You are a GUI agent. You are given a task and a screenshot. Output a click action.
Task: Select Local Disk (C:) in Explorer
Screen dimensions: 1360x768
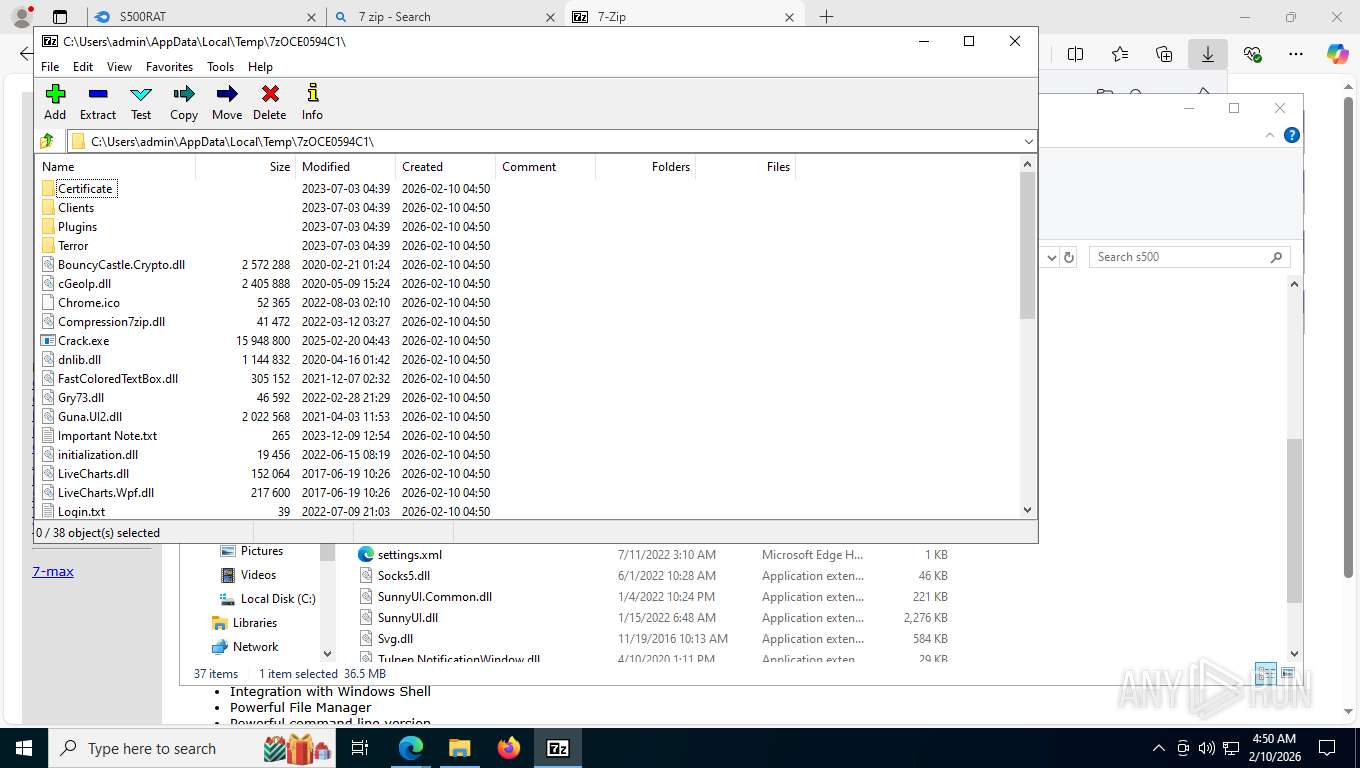pyautogui.click(x=266, y=599)
